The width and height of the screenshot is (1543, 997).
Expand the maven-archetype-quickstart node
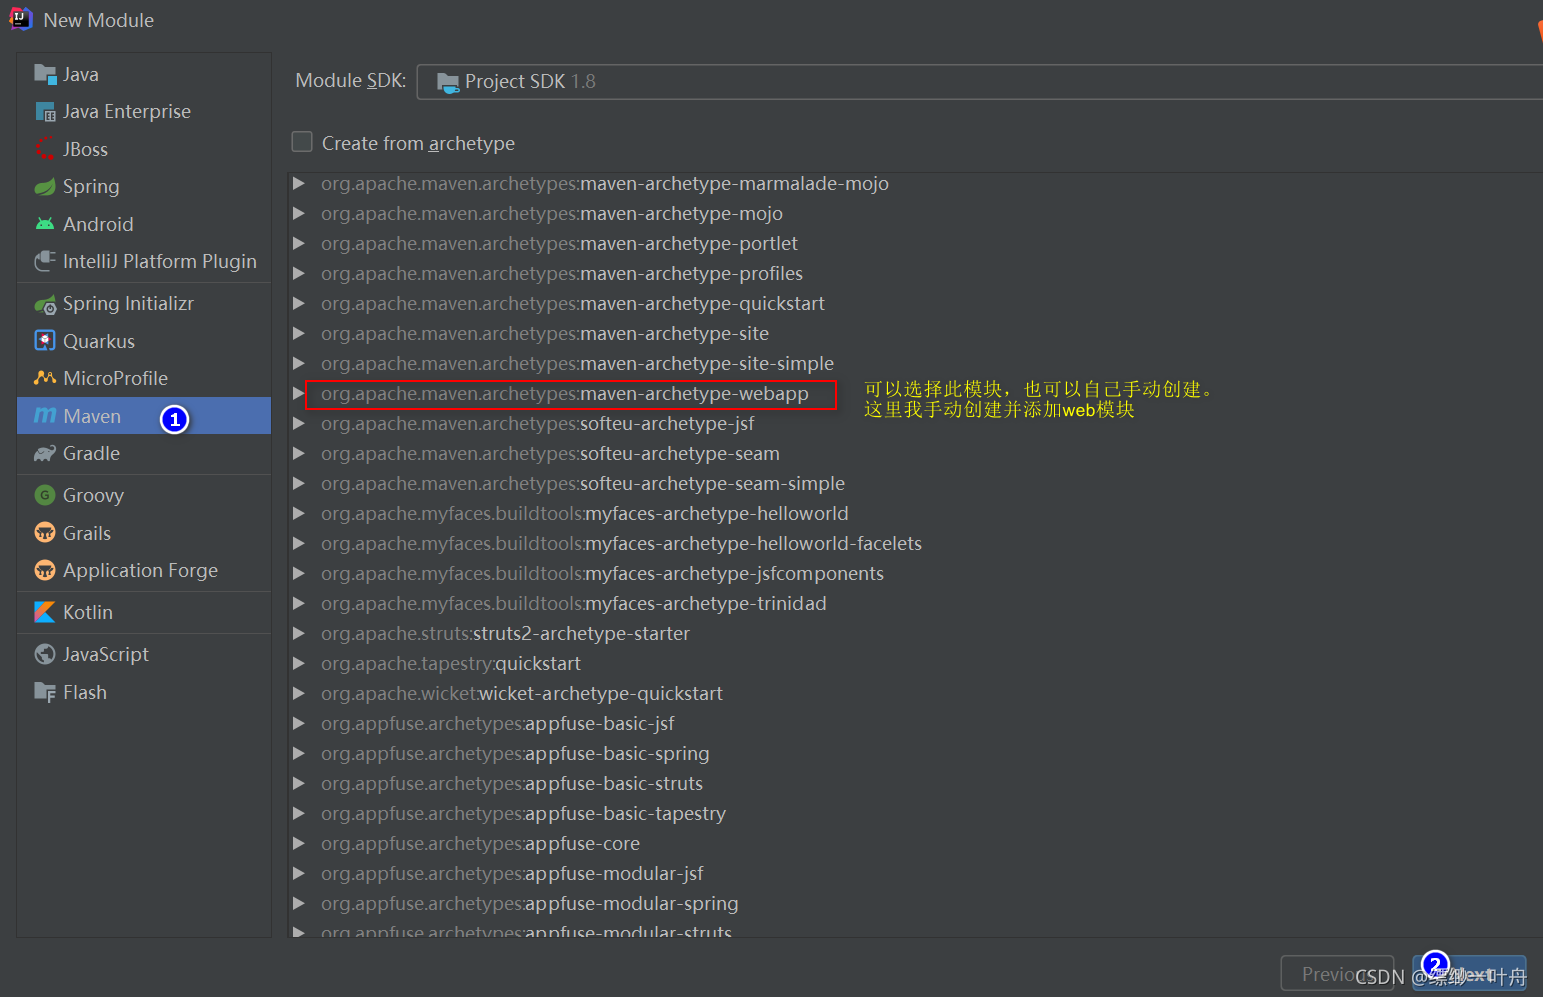(298, 303)
